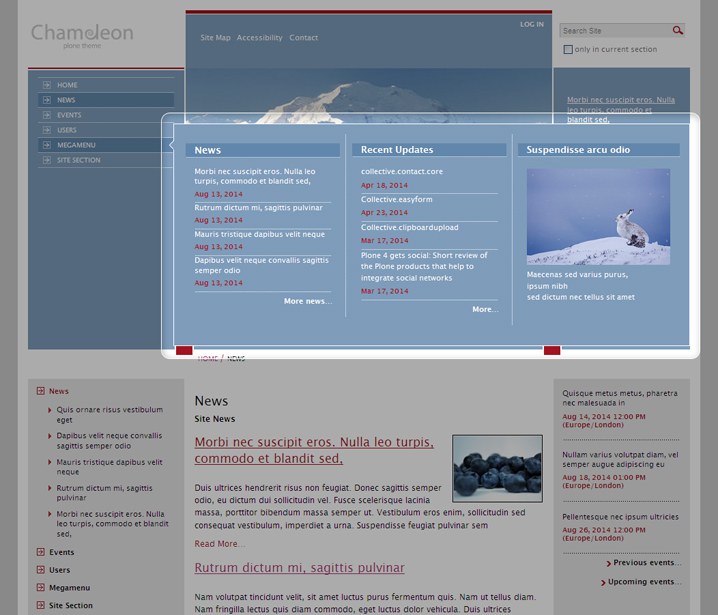Click the Maecenas sed varius purus caption
This screenshot has width=718, height=615.
click(x=581, y=286)
